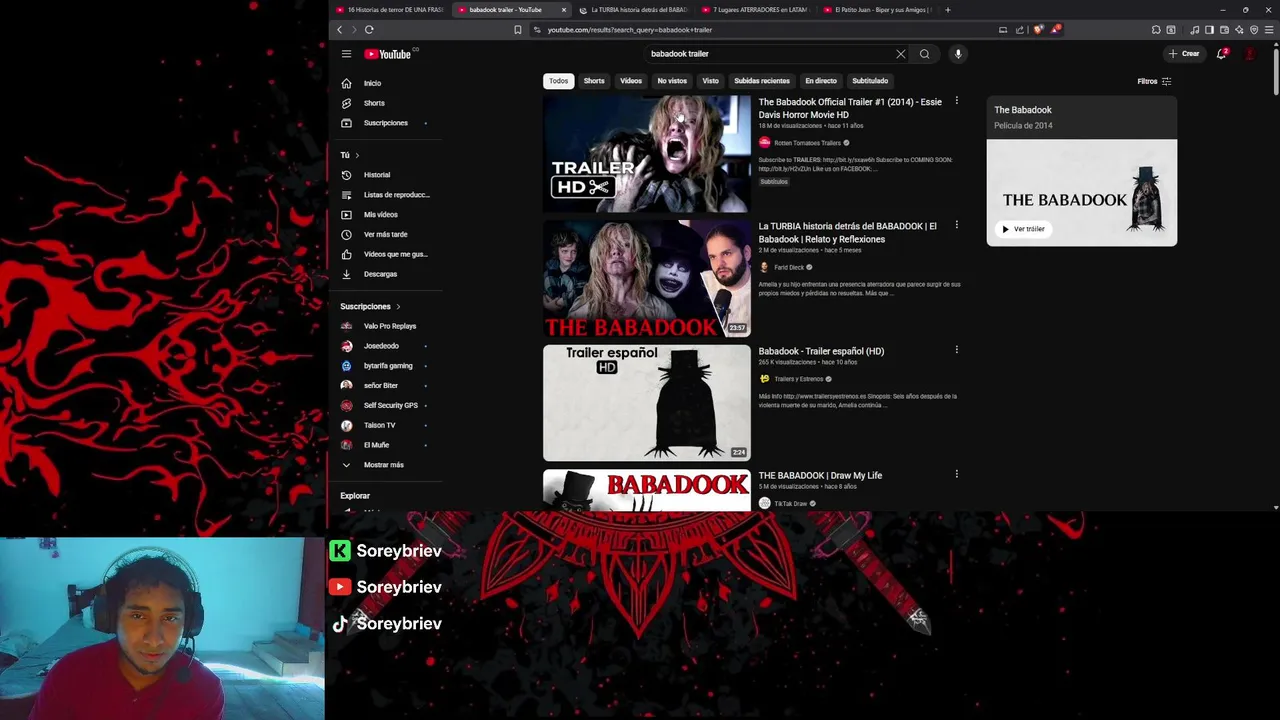Expand the Suscripciones section heading
This screenshot has width=1280, height=720.
tap(370, 306)
